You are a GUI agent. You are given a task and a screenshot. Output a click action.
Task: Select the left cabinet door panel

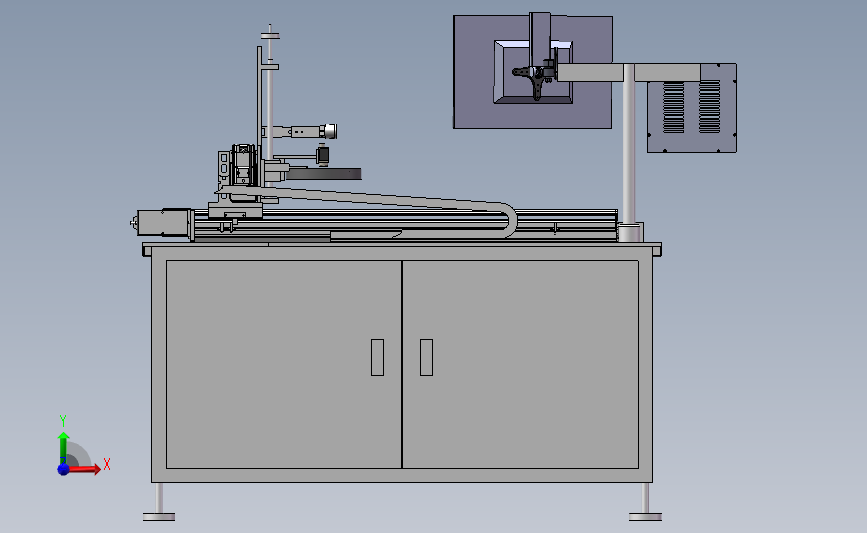(x=284, y=364)
